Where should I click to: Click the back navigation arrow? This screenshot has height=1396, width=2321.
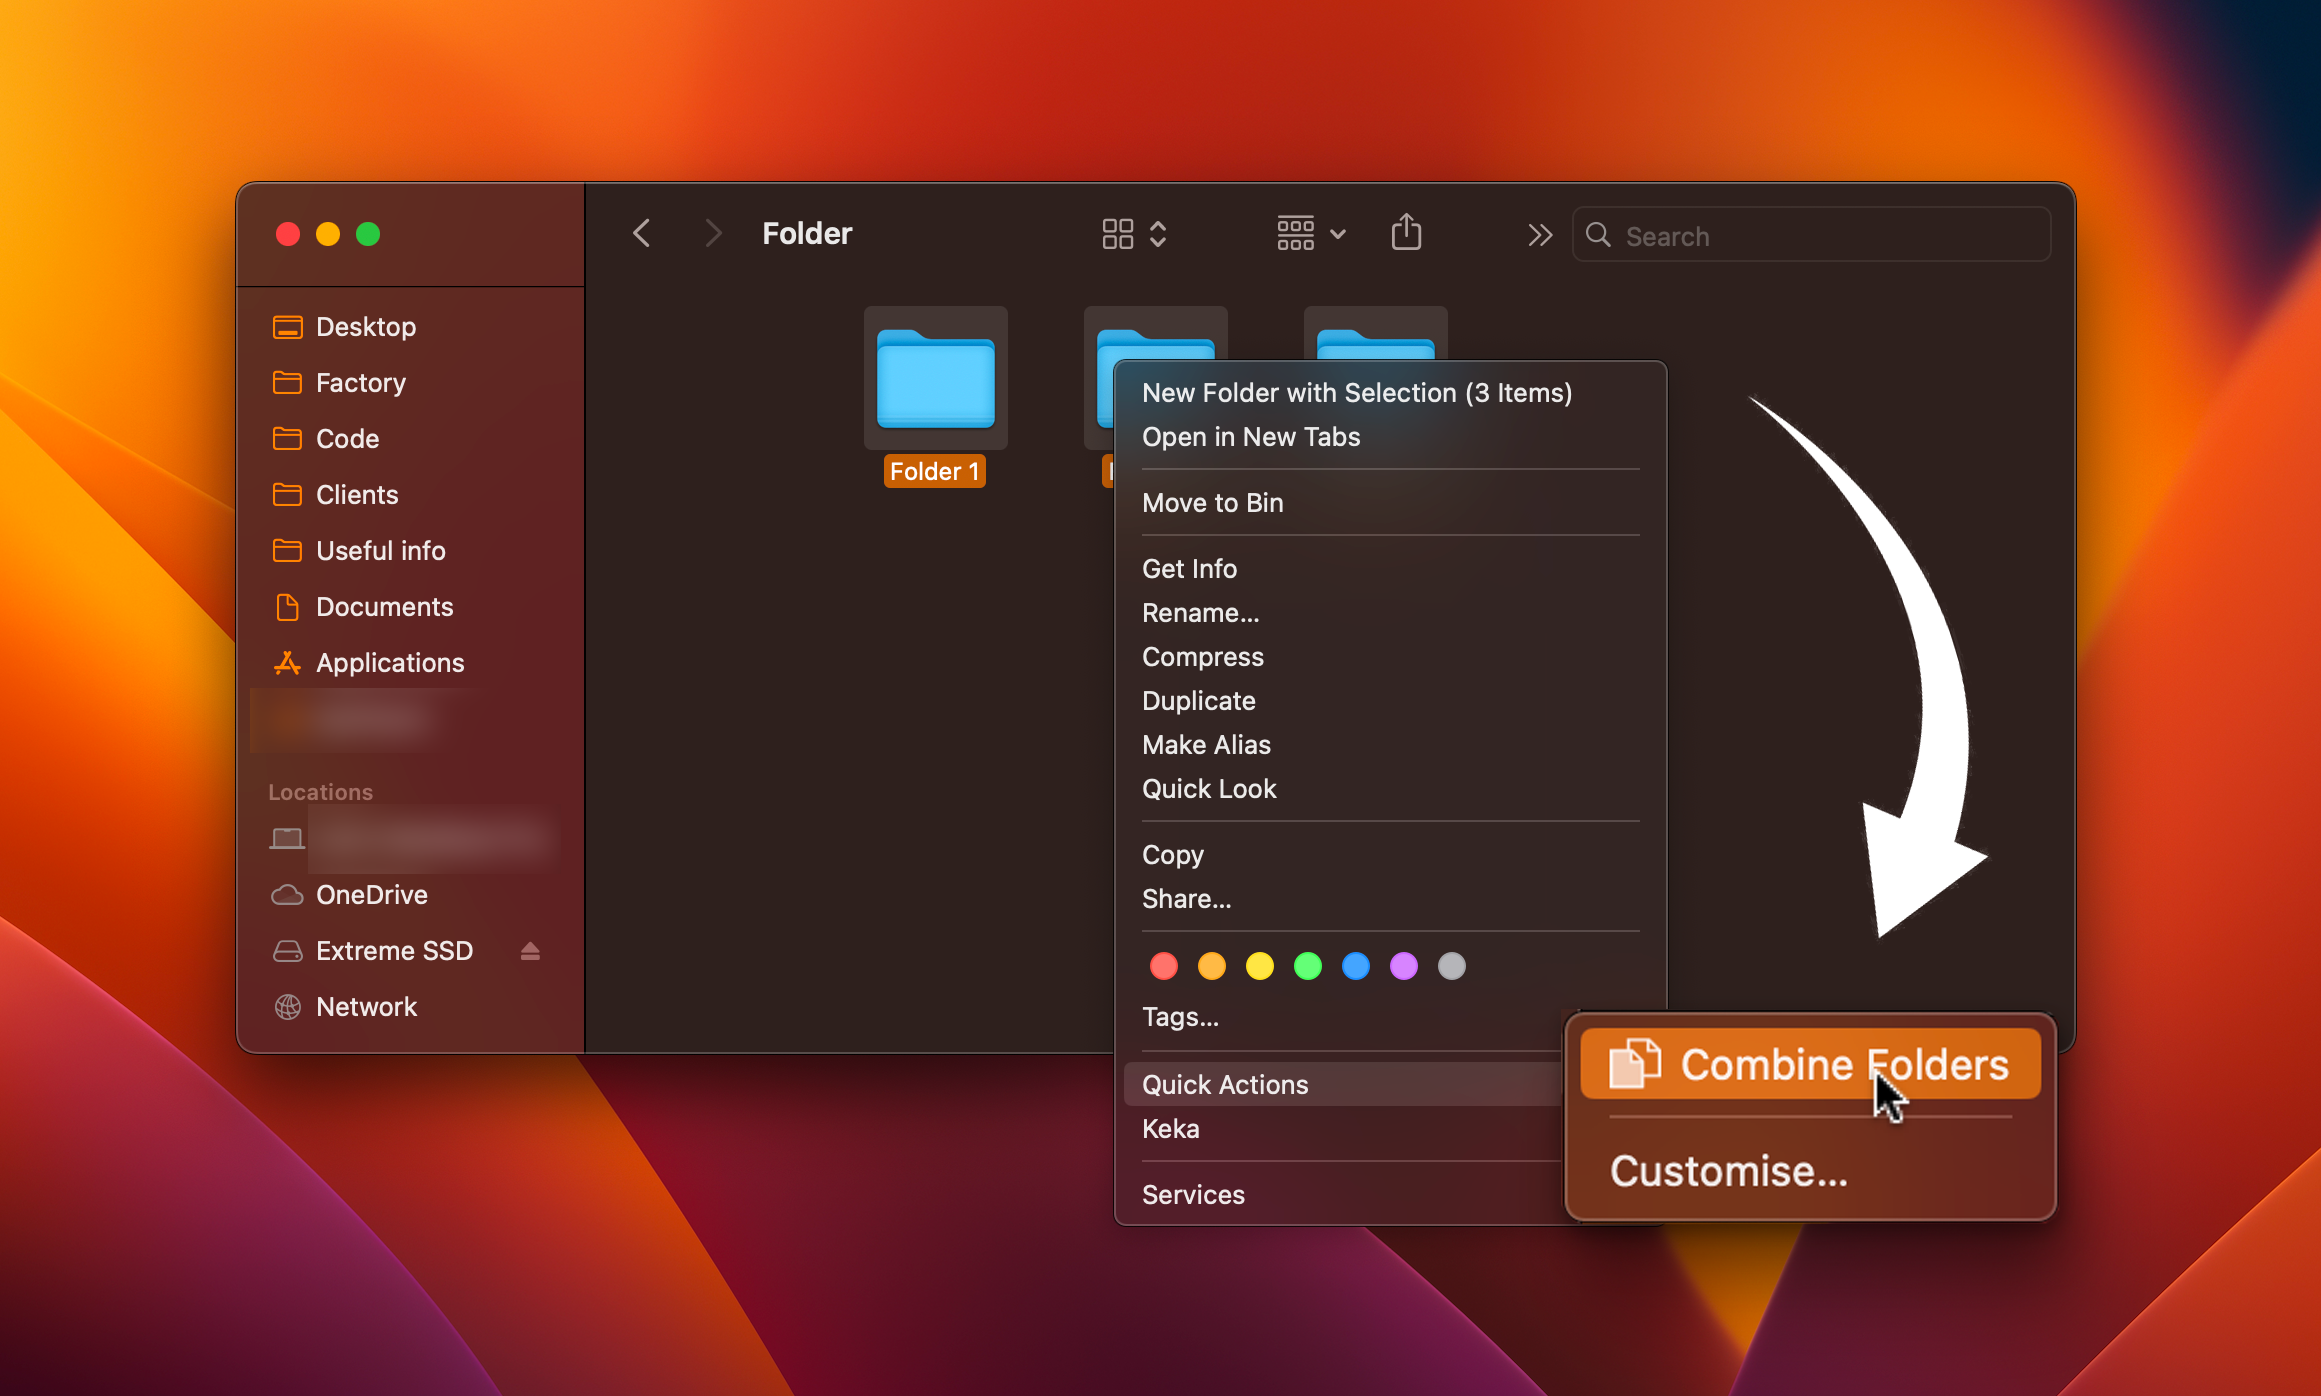point(642,234)
